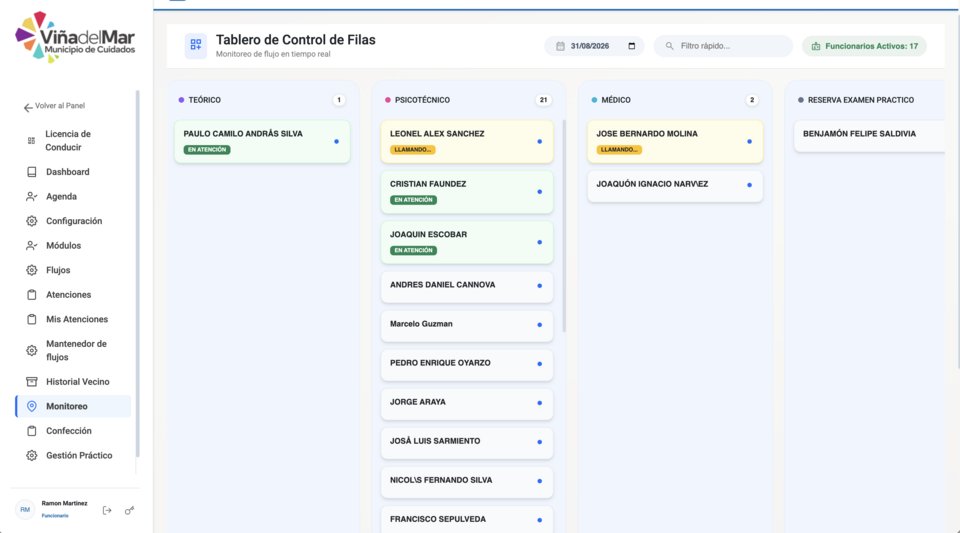
Task: Click blue dot on LEONEL ALEX SANCHEZ card
Action: [539, 141]
